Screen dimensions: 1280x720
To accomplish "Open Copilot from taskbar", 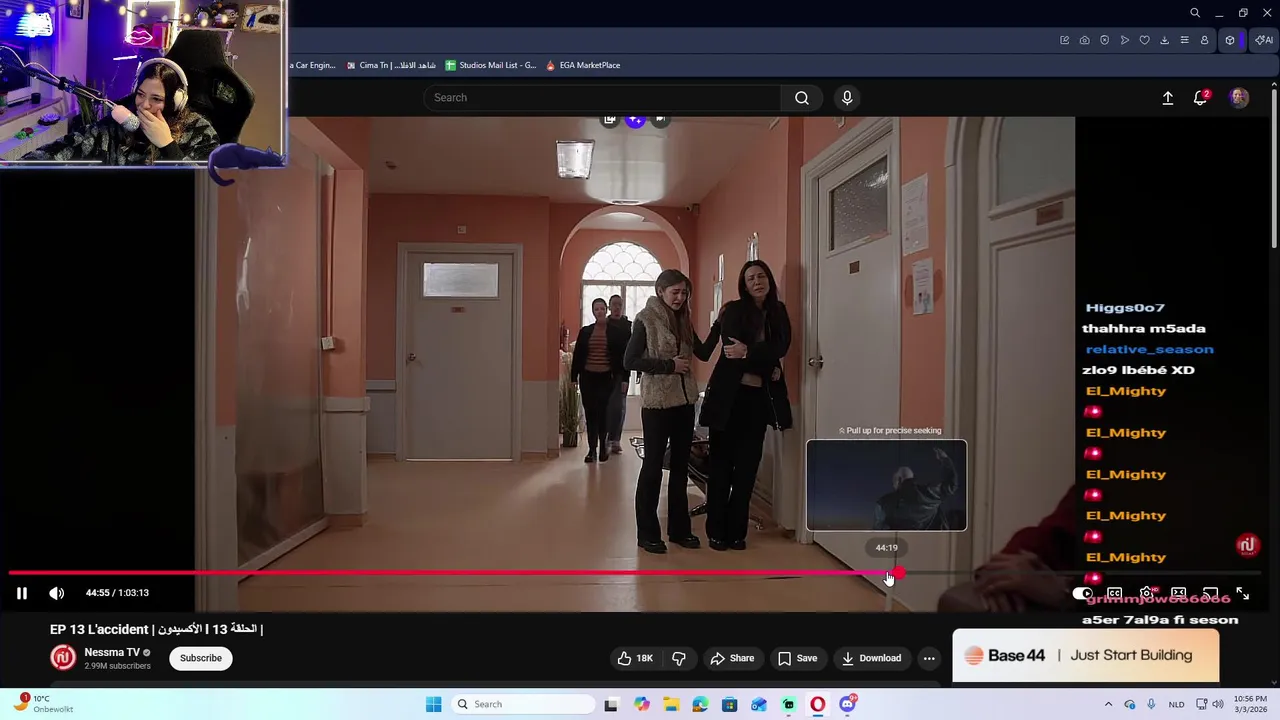I will (x=641, y=704).
